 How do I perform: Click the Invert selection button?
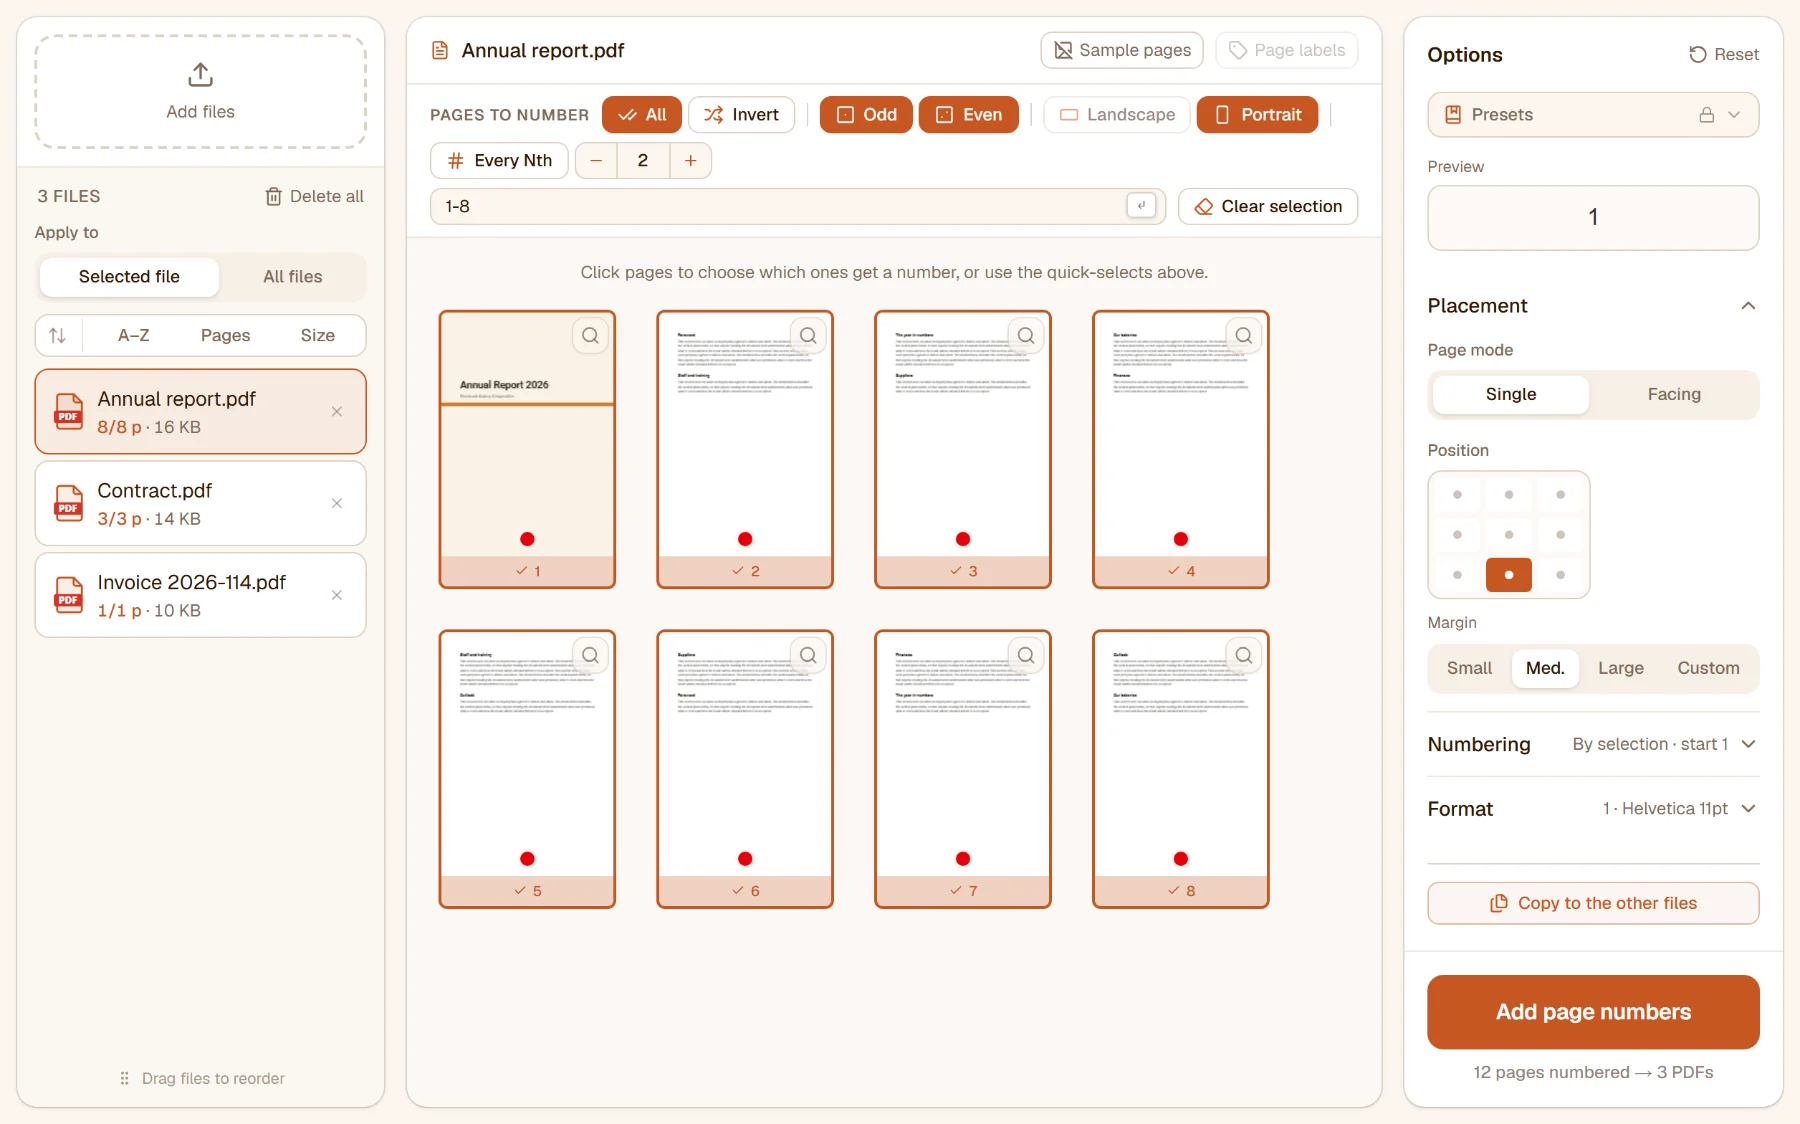click(x=742, y=115)
